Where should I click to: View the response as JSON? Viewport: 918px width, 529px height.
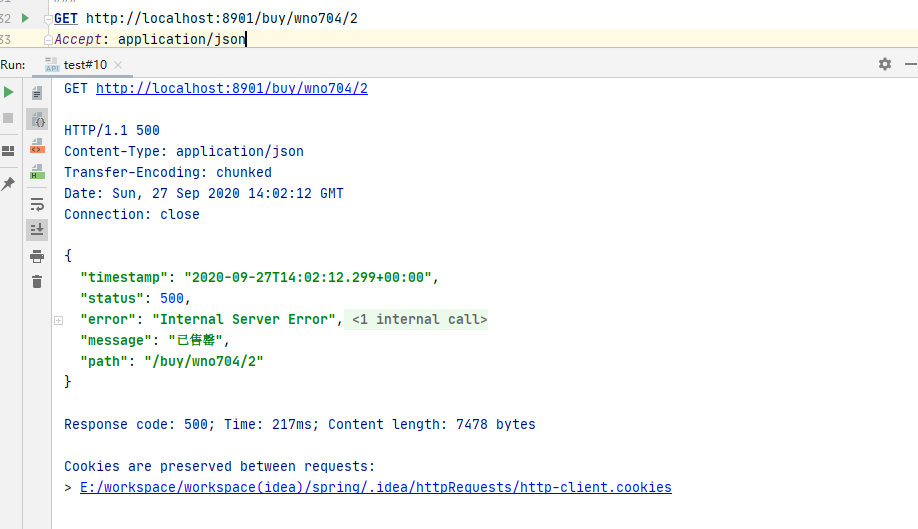pyautogui.click(x=37, y=119)
